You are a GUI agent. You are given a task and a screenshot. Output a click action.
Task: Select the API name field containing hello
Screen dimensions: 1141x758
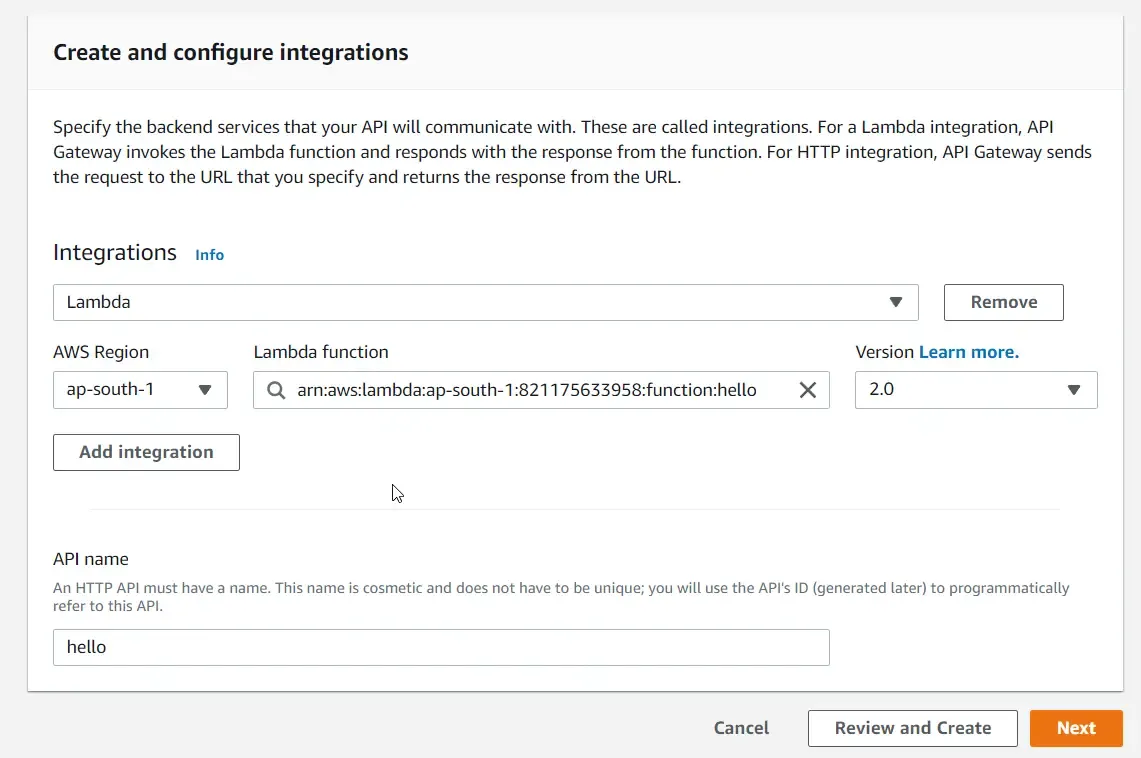441,647
